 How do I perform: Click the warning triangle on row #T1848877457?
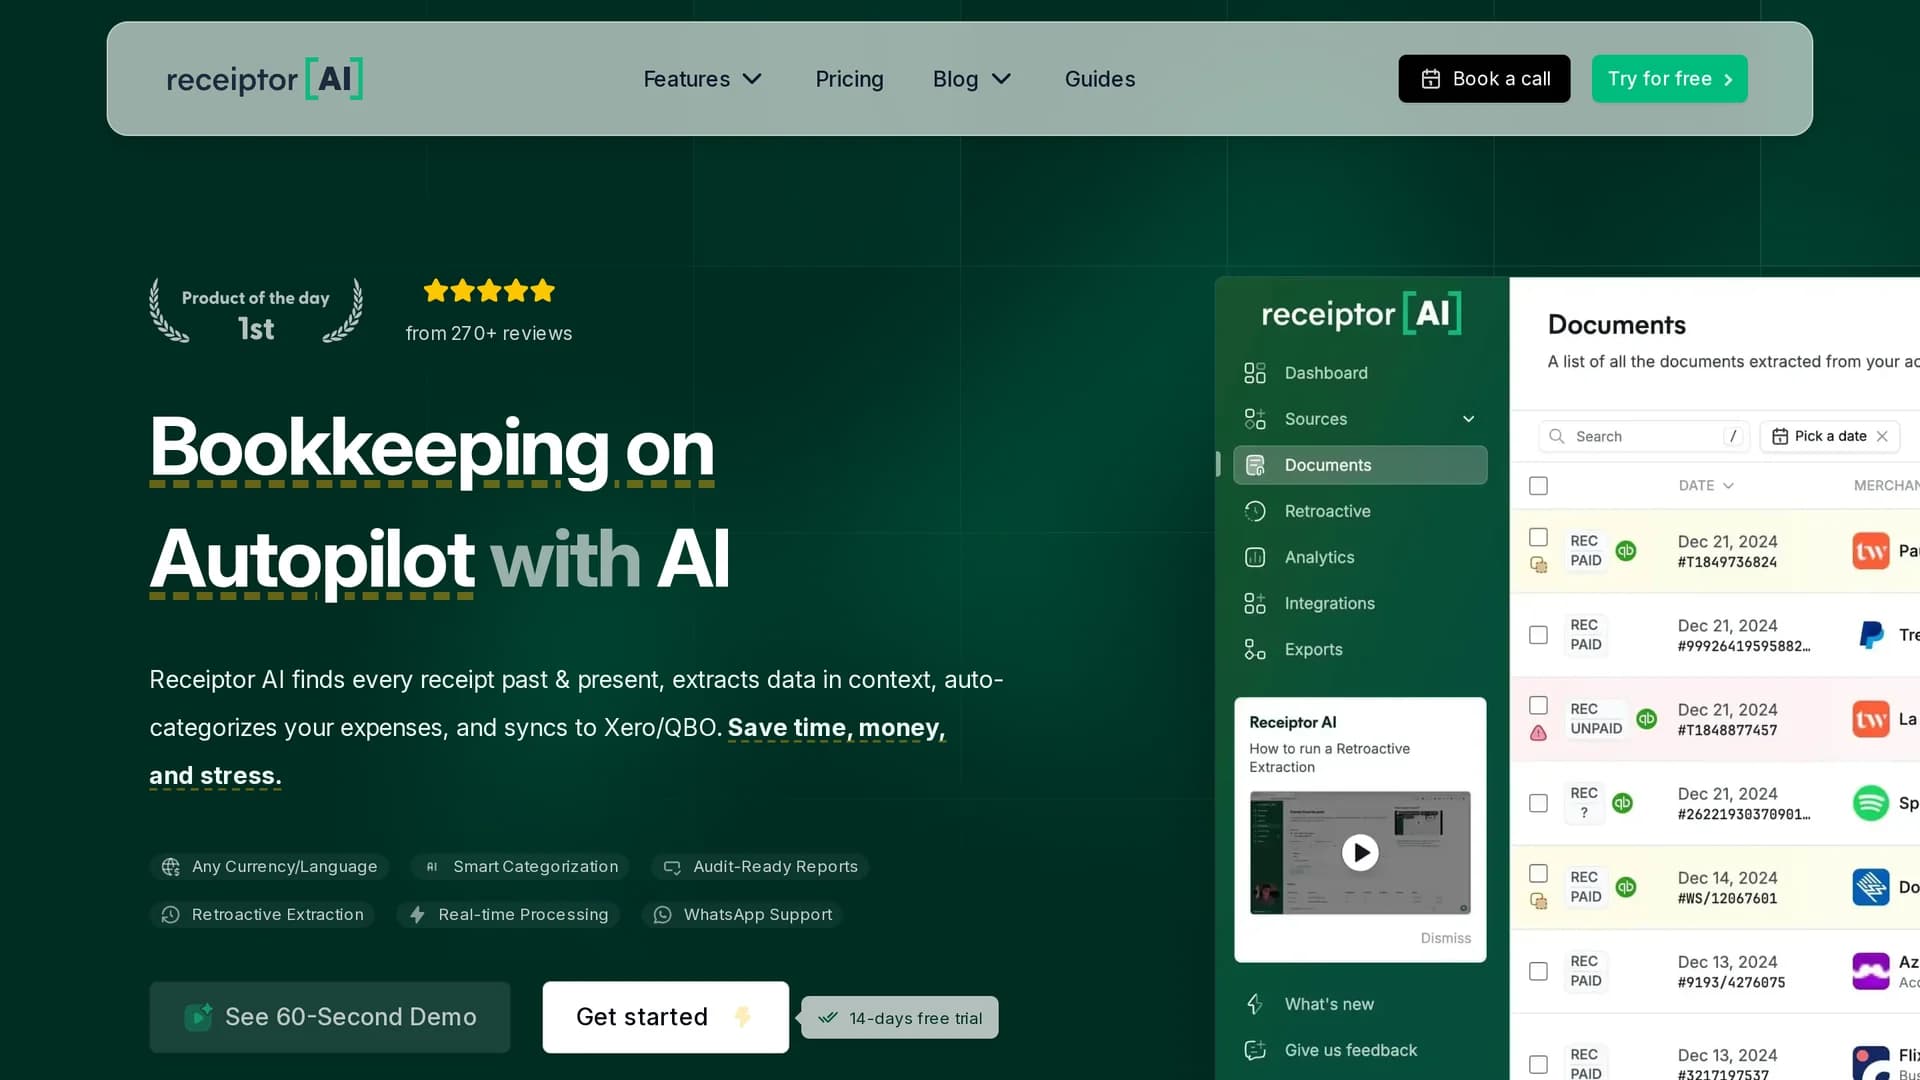[1538, 733]
